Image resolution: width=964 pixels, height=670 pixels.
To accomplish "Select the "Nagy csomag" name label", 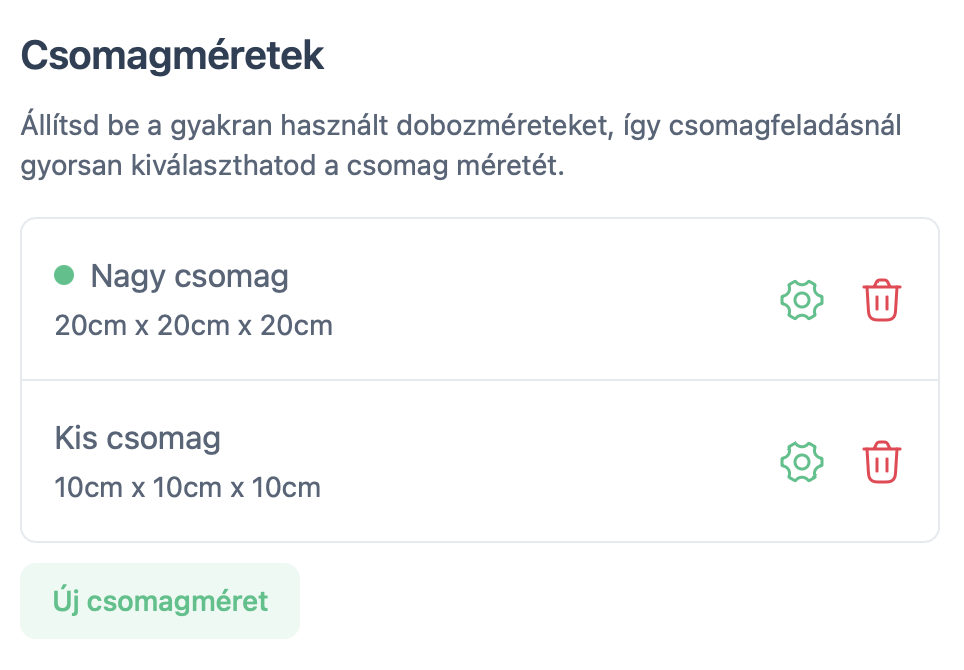I will [x=189, y=276].
